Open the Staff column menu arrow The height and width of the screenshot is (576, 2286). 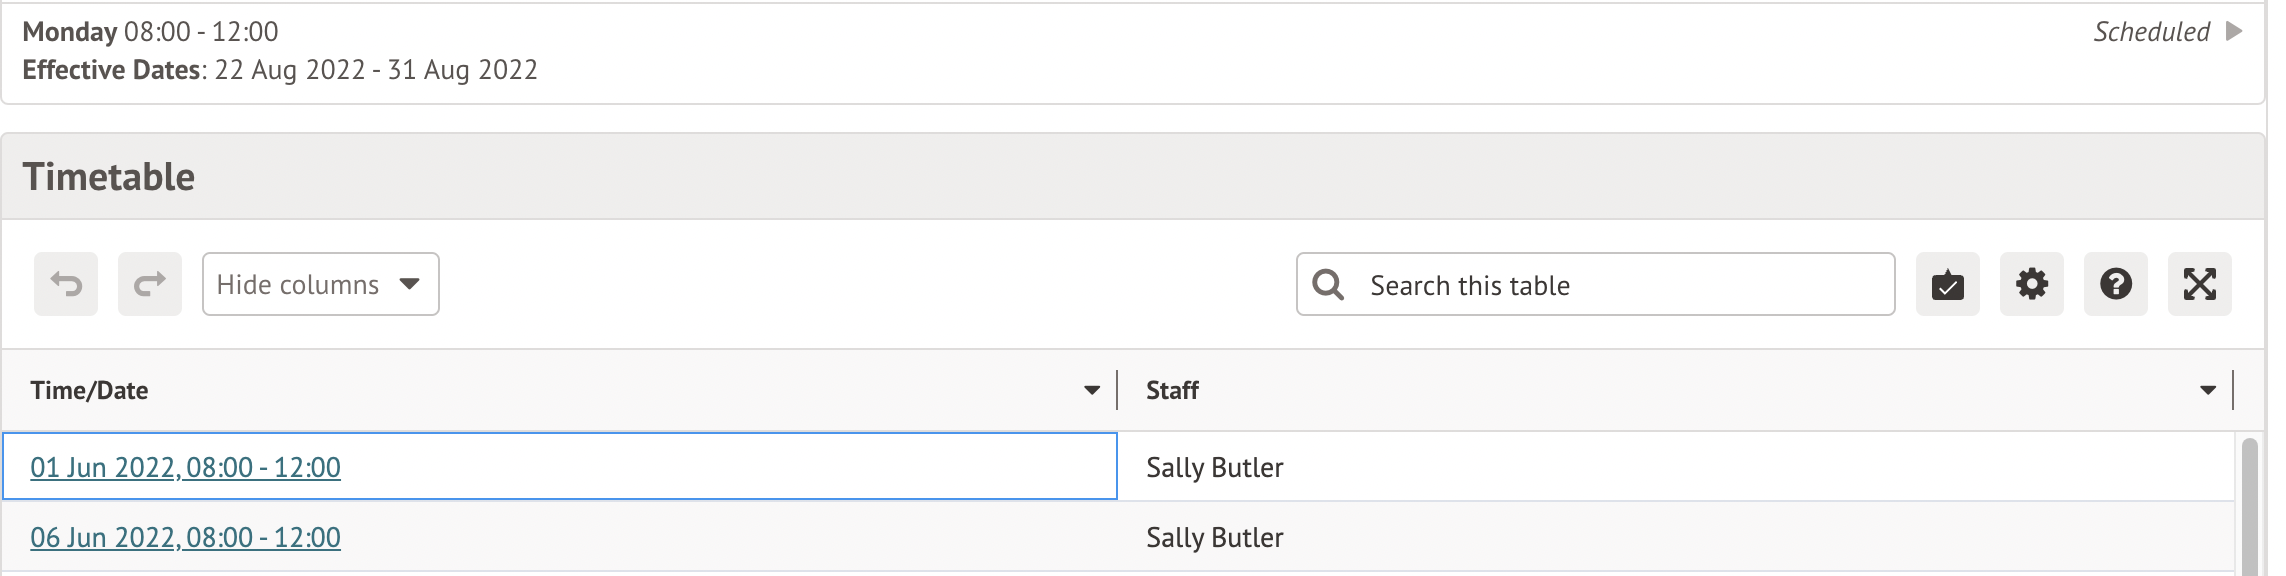[2208, 390]
